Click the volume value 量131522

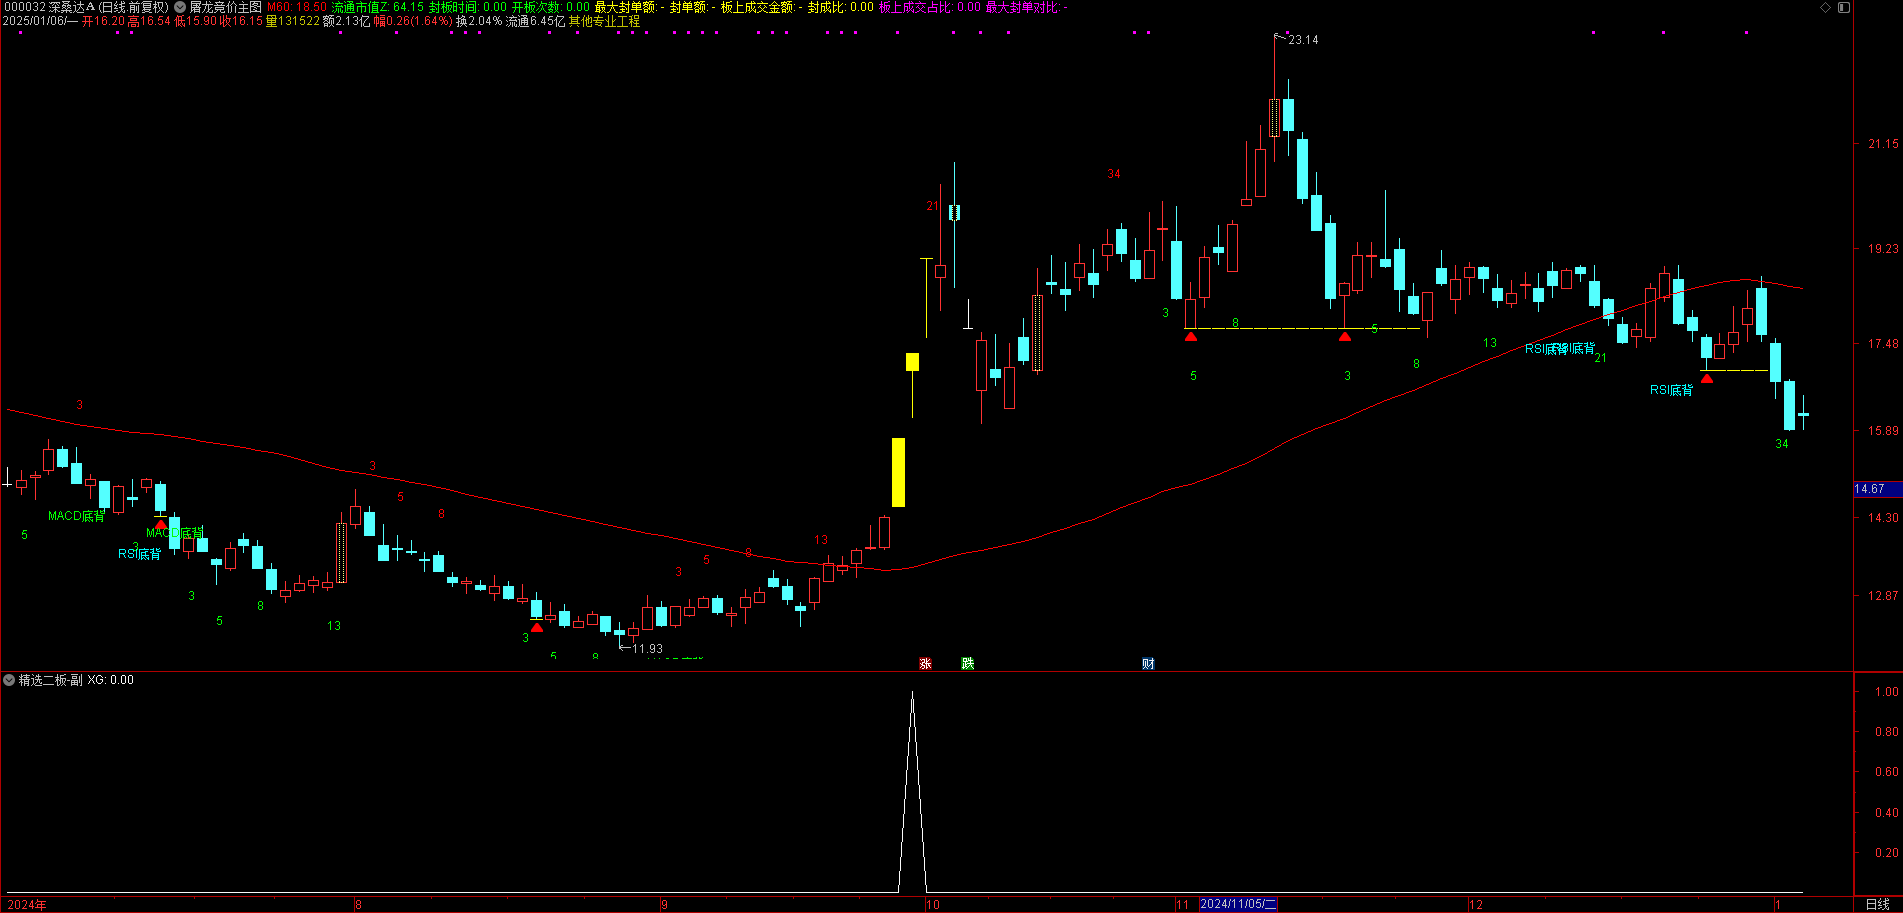click(293, 21)
